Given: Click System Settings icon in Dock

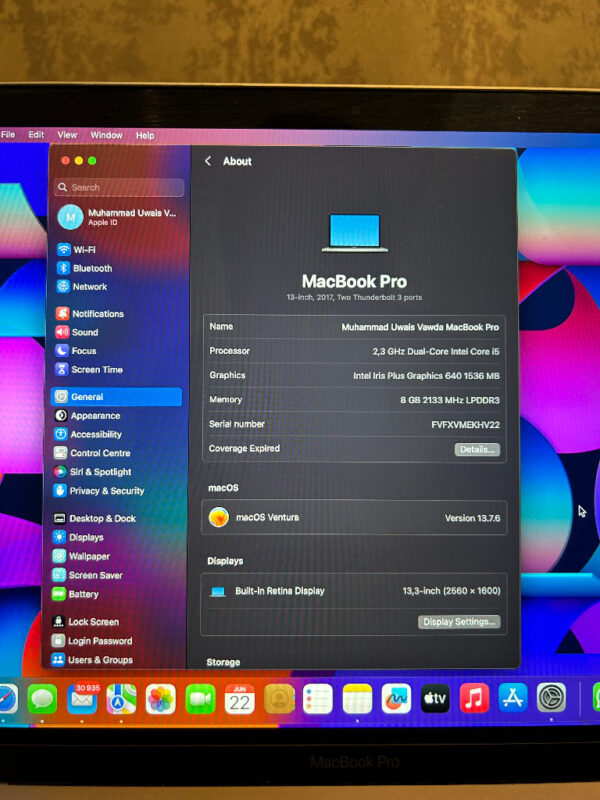Looking at the screenshot, I should [x=552, y=697].
